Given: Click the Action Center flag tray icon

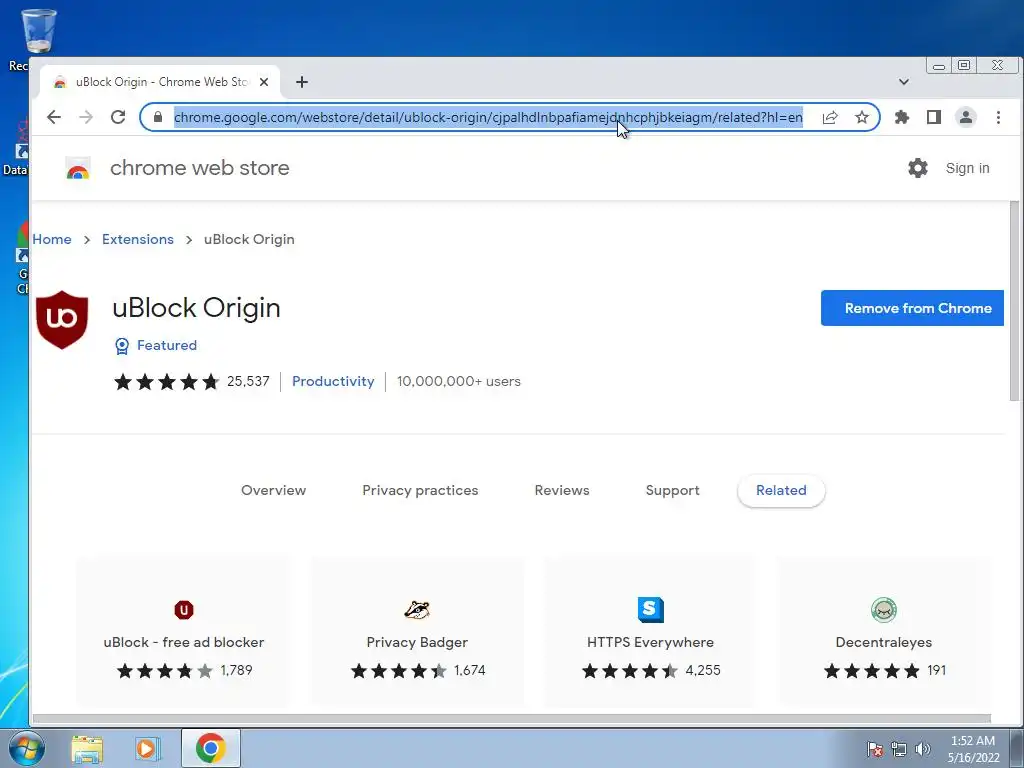Looking at the screenshot, I should (875, 749).
